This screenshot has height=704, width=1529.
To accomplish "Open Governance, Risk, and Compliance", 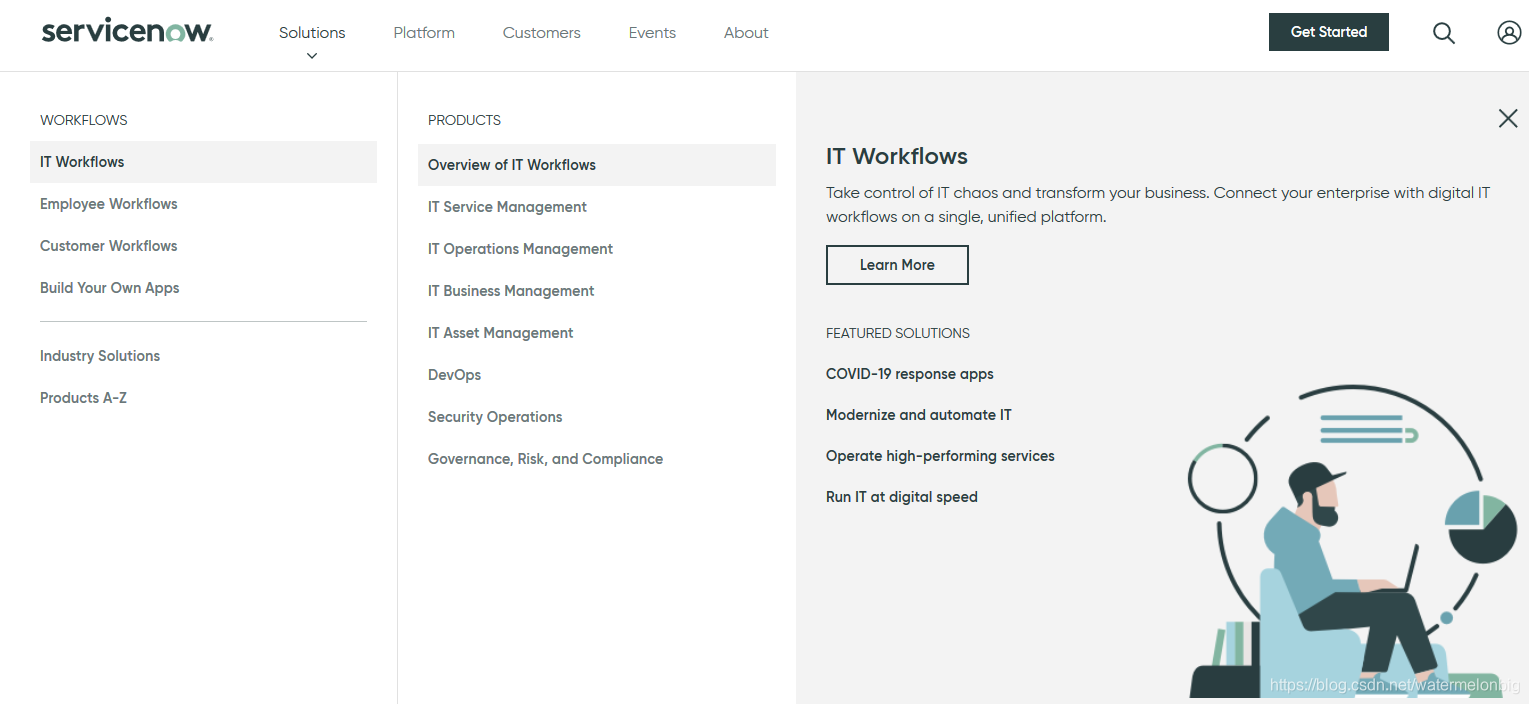I will [x=545, y=459].
